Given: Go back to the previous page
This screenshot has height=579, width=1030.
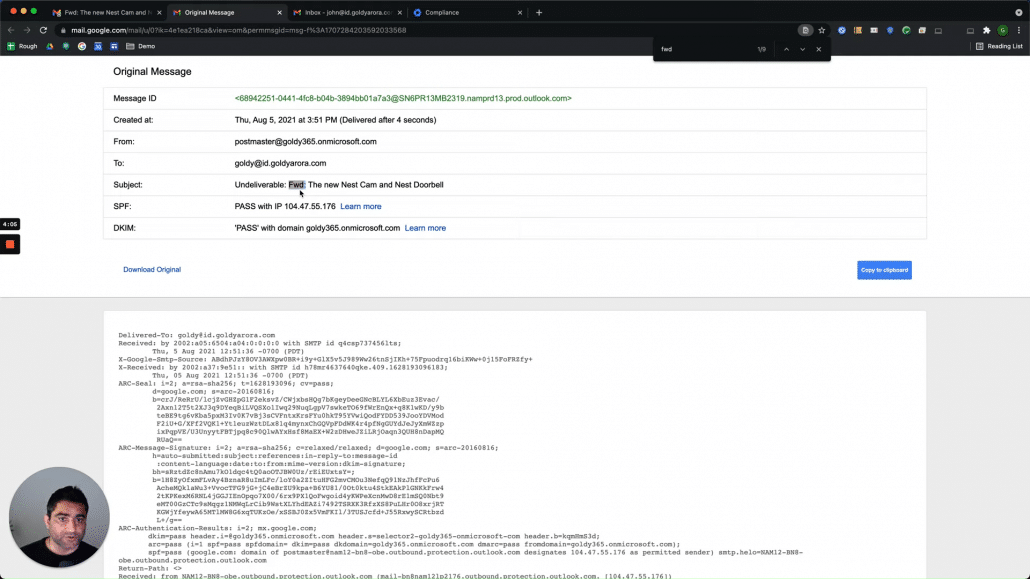Looking at the screenshot, I should pyautogui.click(x=11, y=30).
